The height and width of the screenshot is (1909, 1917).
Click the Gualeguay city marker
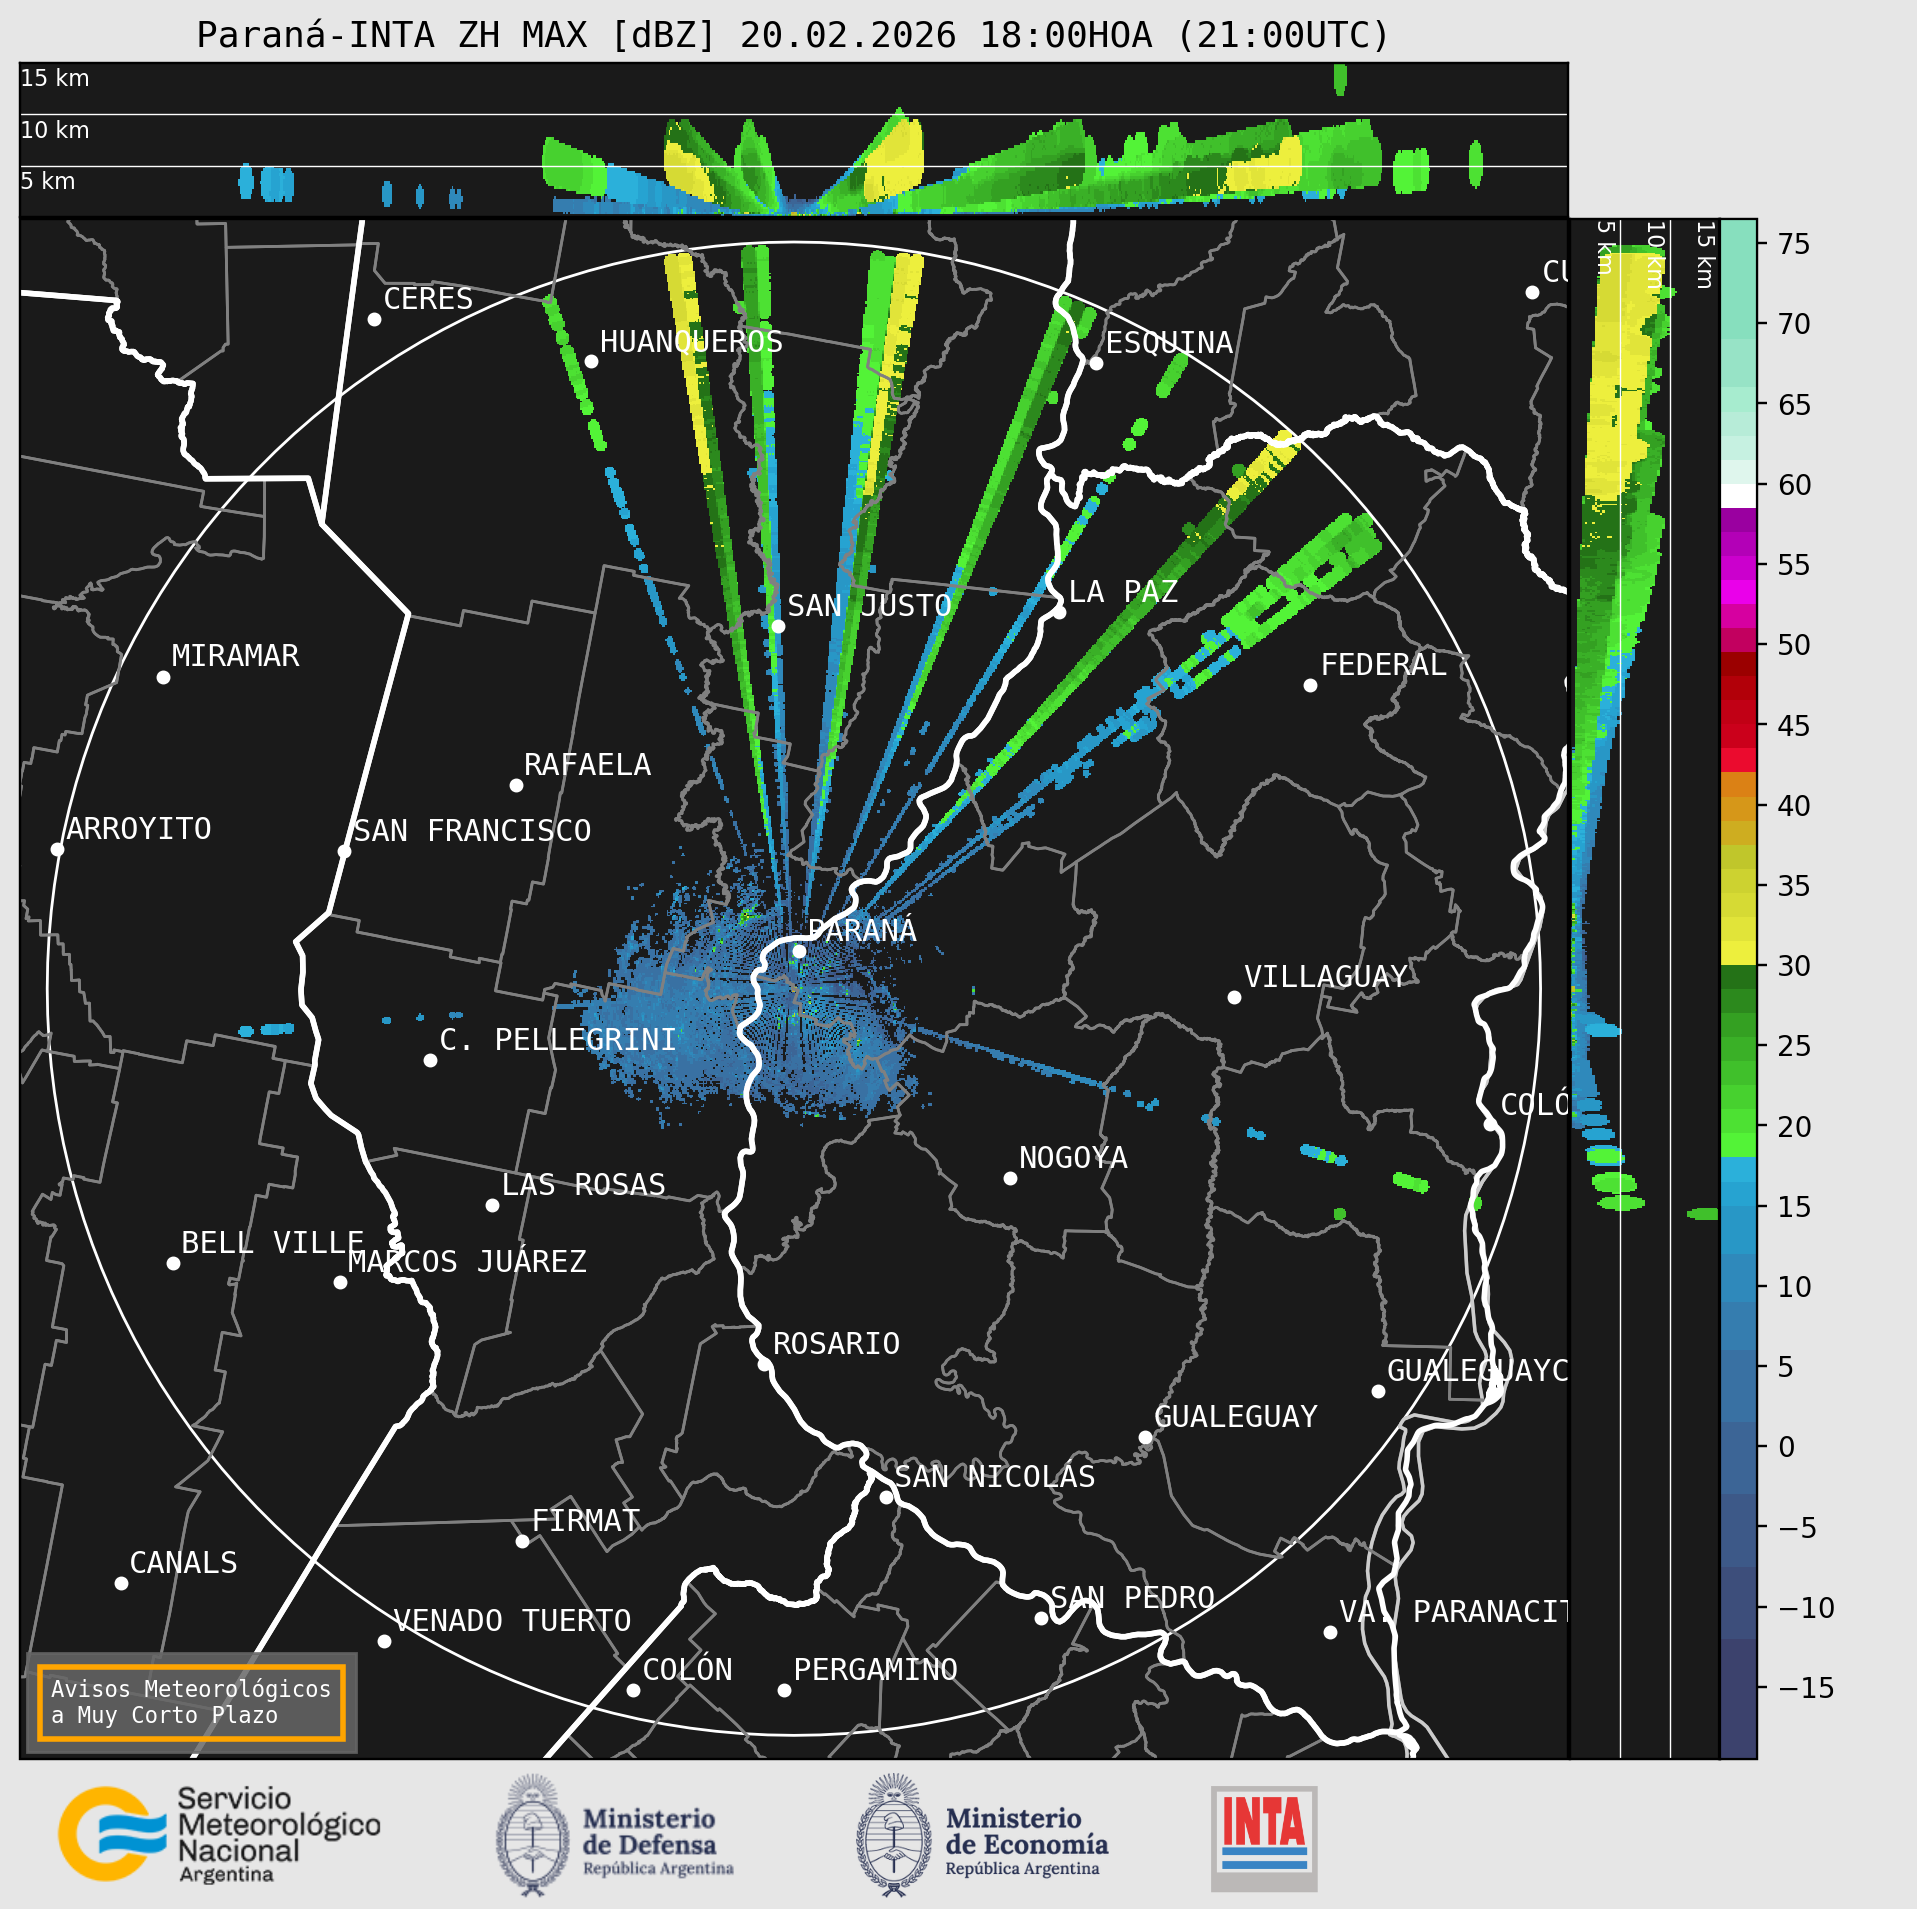tap(1145, 1437)
